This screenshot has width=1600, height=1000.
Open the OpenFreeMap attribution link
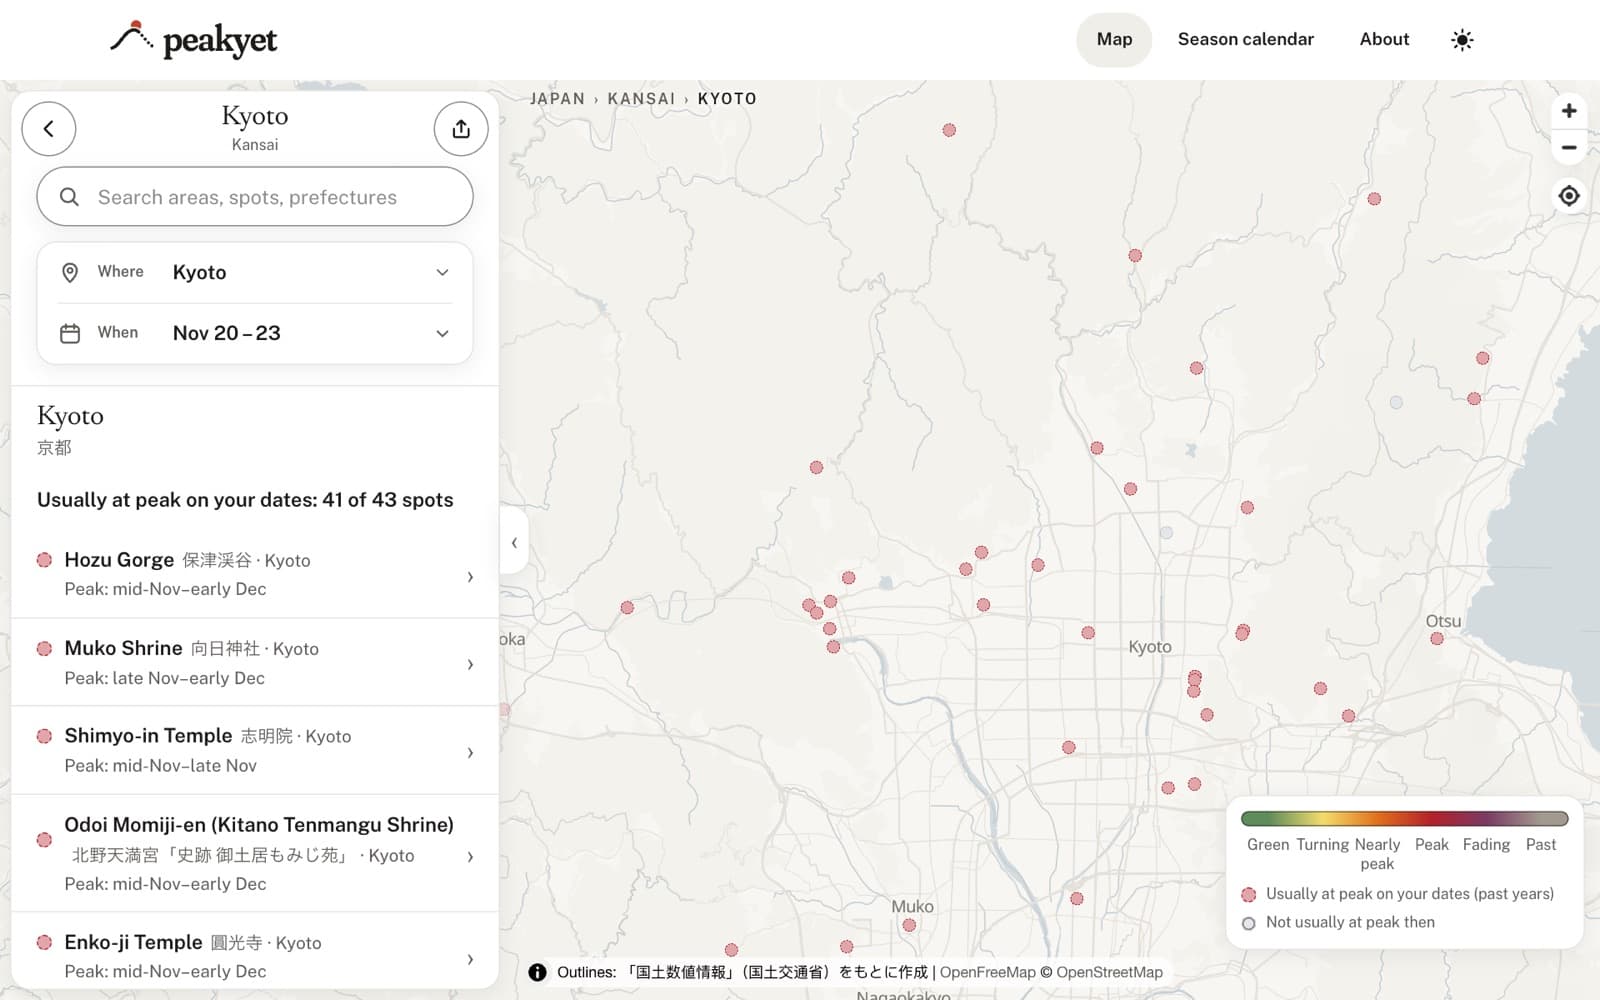[987, 972]
